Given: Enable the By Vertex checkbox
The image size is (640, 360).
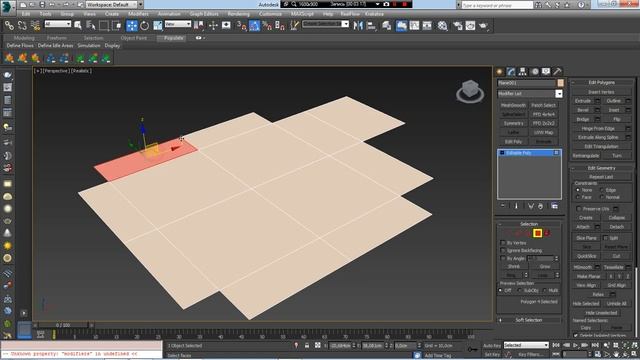Looking at the screenshot, I should (x=503, y=243).
